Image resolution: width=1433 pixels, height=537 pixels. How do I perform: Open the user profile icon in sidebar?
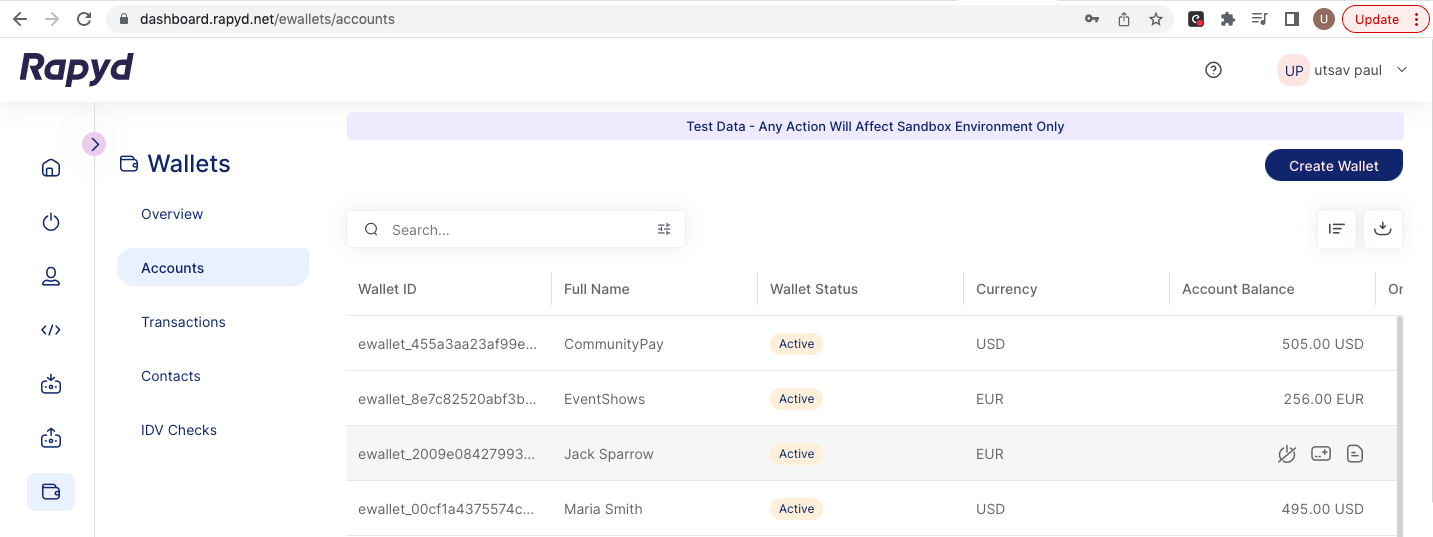click(51, 276)
